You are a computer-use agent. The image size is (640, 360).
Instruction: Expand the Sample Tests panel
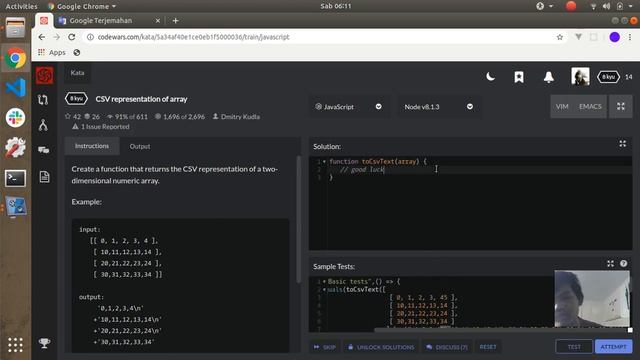(x=610, y=264)
